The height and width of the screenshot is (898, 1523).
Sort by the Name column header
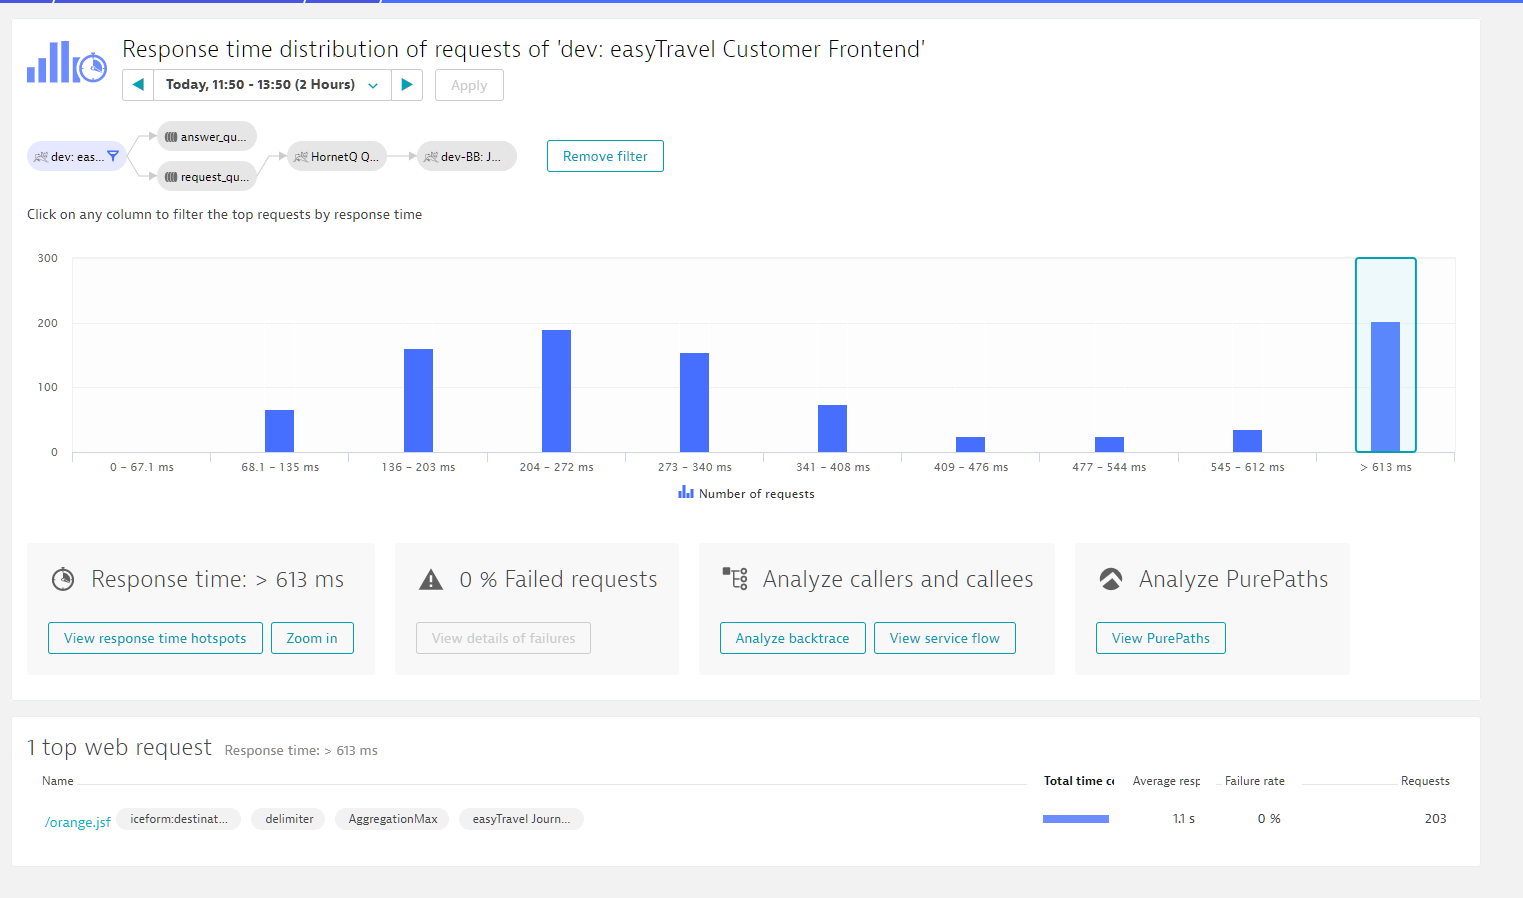pyautogui.click(x=58, y=781)
